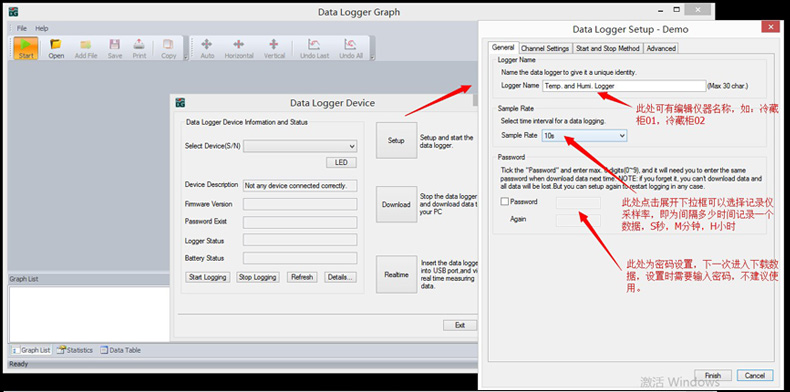Expand the Sample Rate dropdown
This screenshot has height=392, width=790.
pyautogui.click(x=622, y=136)
